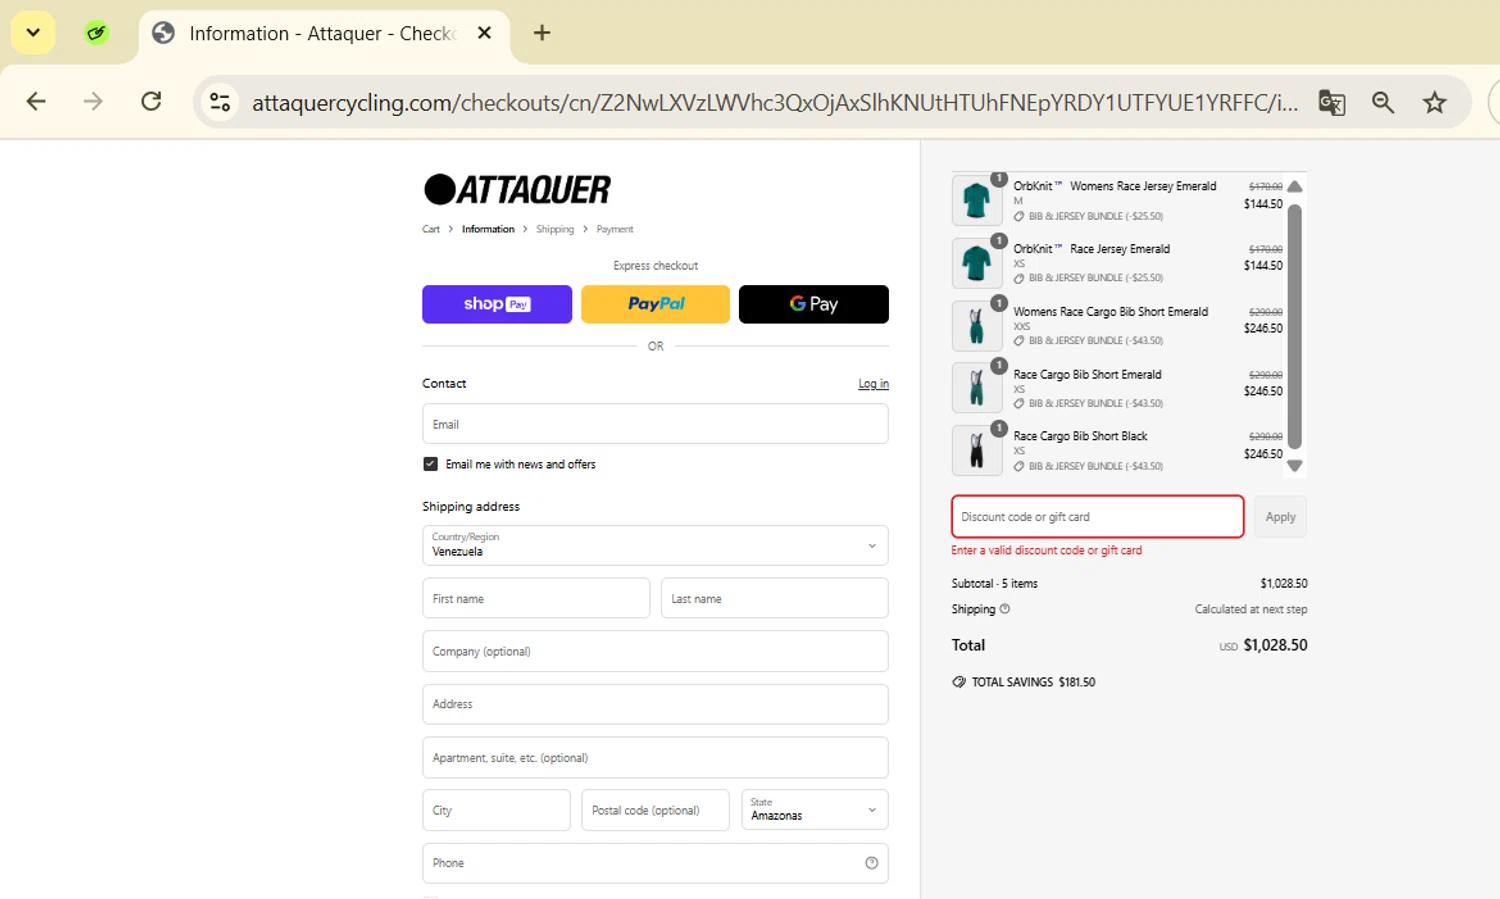Focus the Email input field

point(655,424)
